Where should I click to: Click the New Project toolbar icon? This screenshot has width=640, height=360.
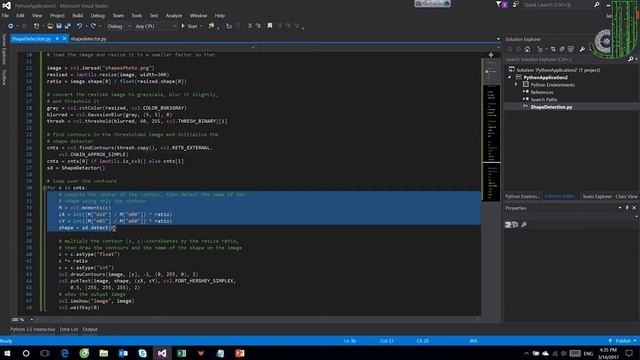tap(37, 26)
